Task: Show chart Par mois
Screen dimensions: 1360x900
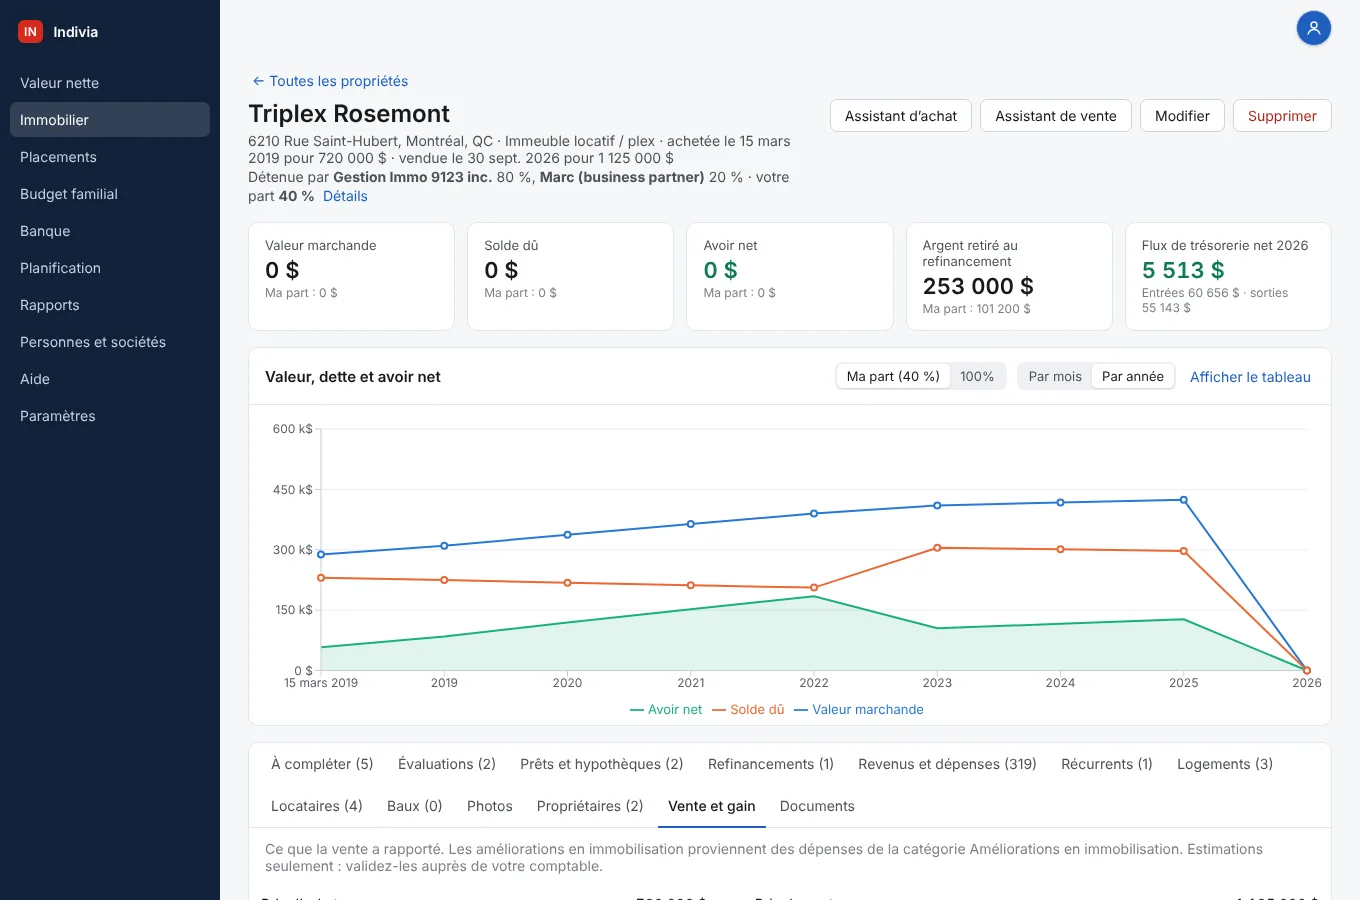Action: point(1055,377)
